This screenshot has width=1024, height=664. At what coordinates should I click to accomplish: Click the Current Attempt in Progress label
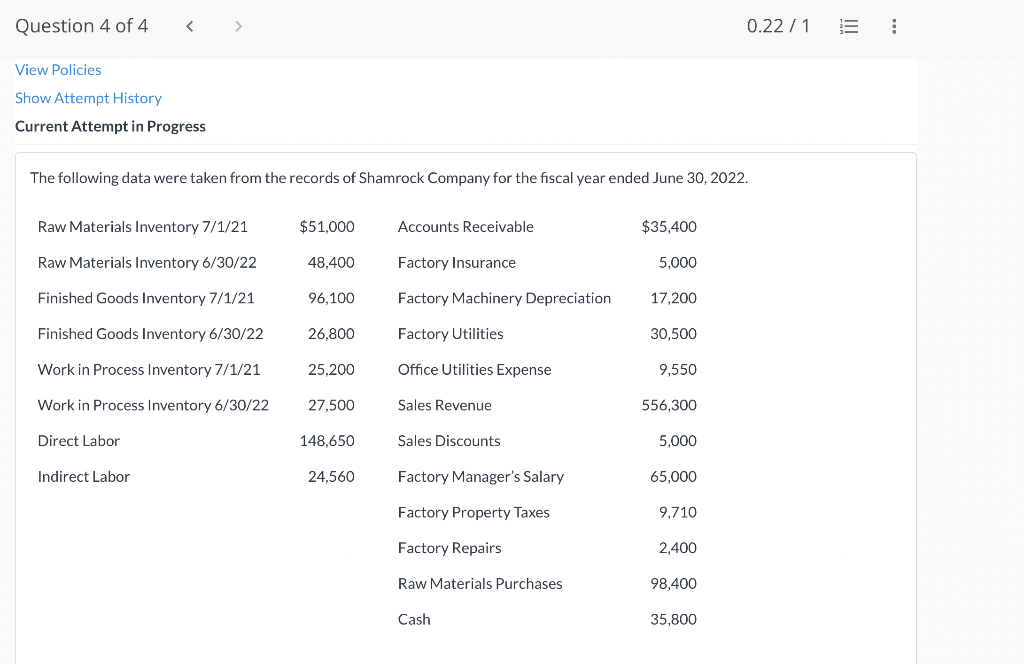pos(110,126)
